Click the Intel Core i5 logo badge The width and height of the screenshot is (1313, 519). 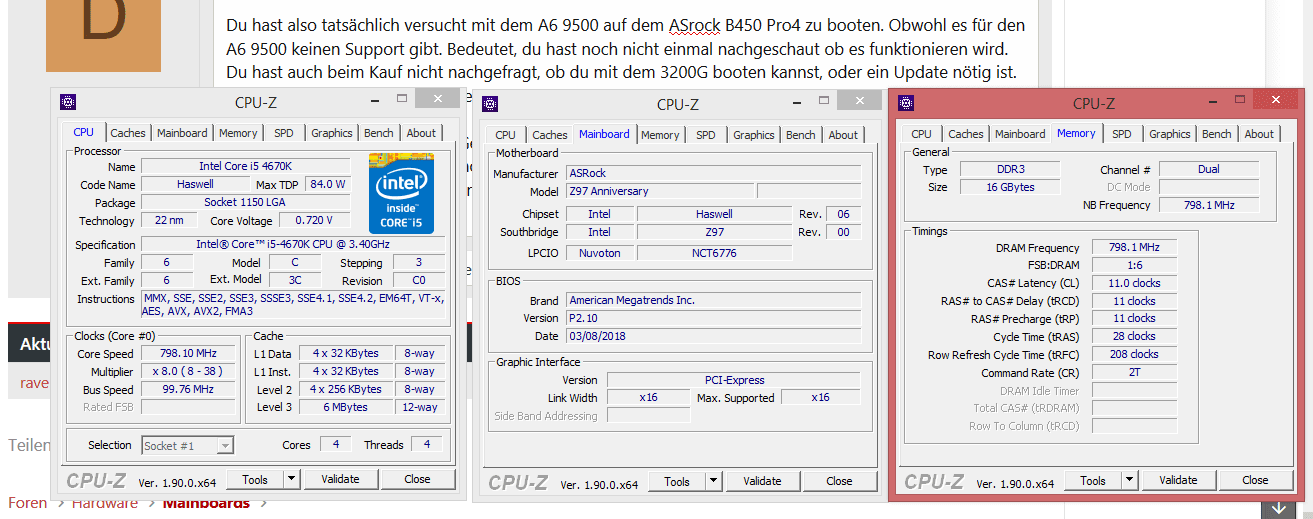coord(401,193)
